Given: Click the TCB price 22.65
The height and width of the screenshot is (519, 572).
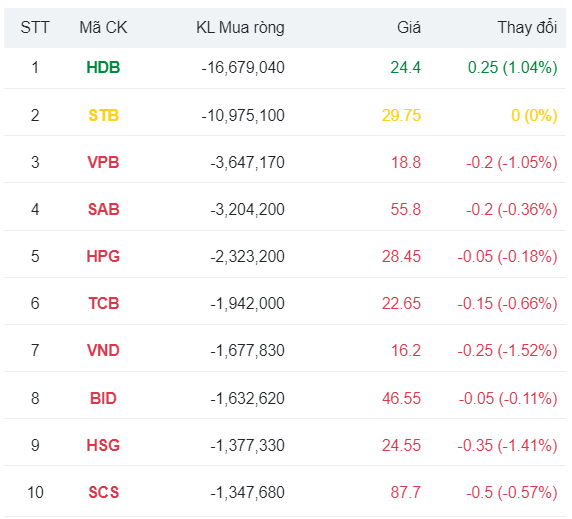Looking at the screenshot, I should pos(401,303).
